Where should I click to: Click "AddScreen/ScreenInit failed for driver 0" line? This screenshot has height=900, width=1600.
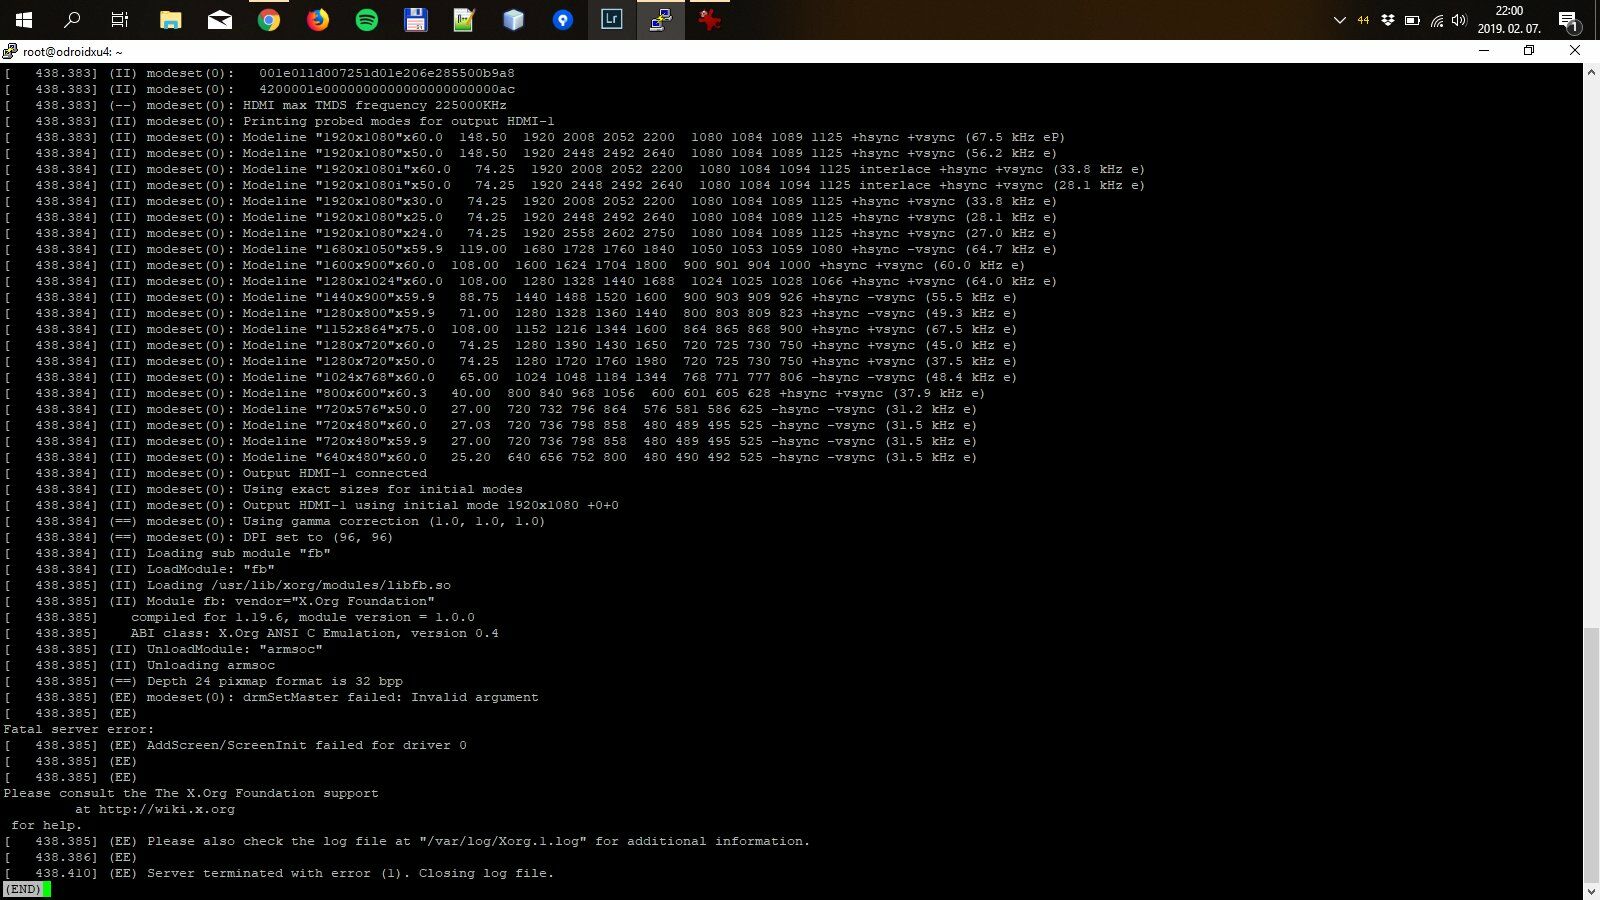point(307,745)
